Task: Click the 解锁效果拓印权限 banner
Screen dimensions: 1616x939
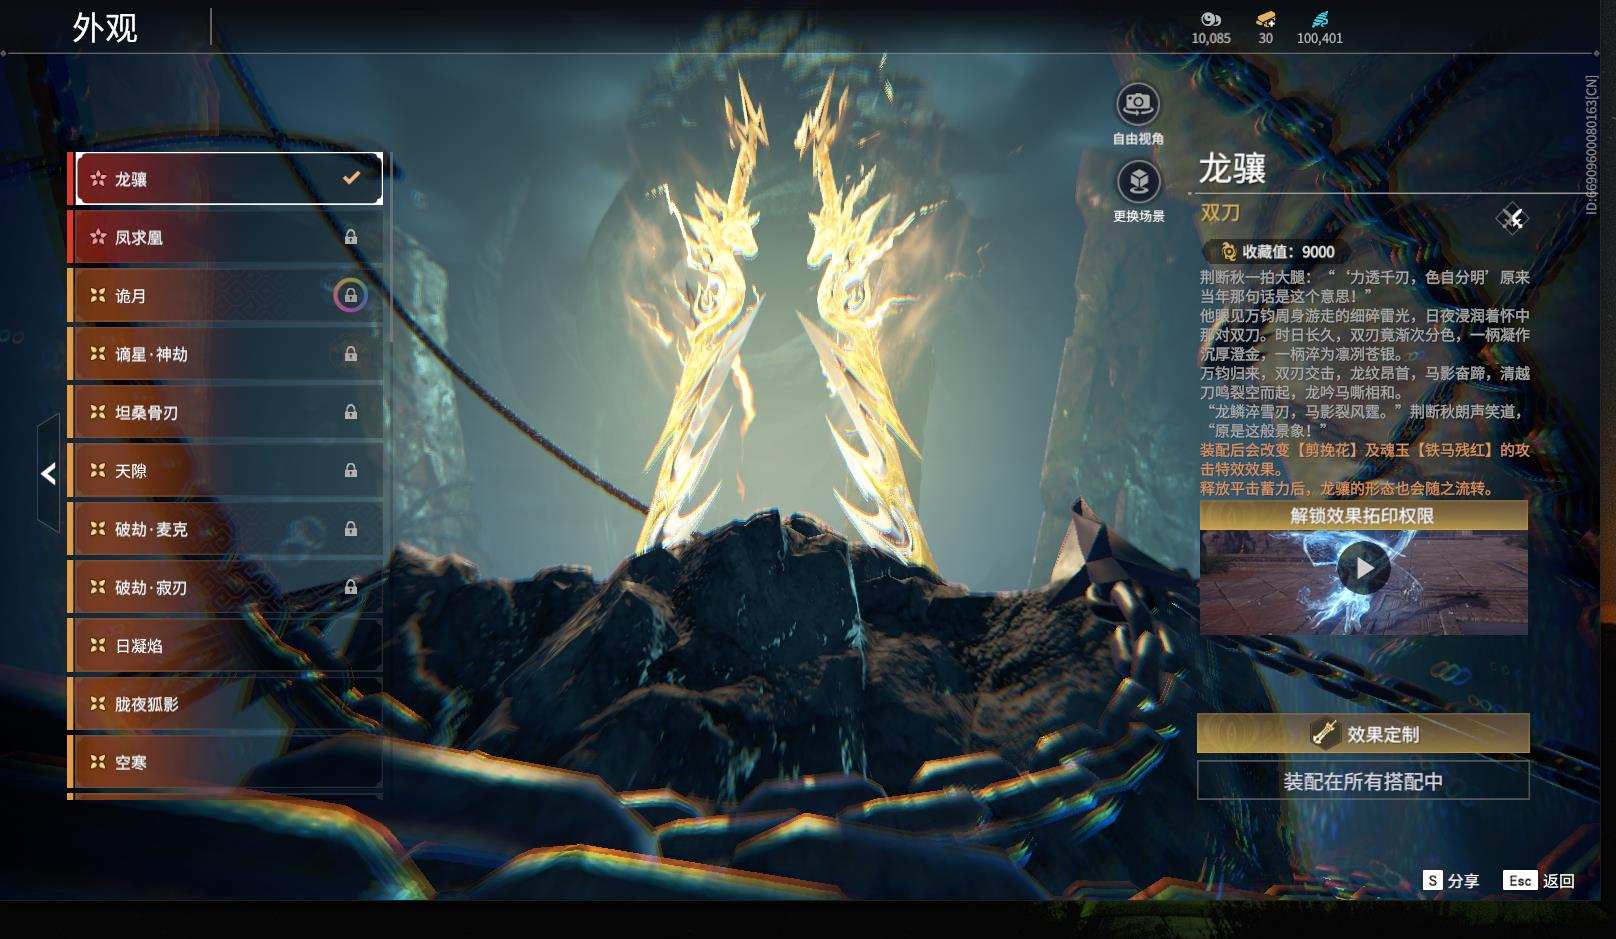Action: tap(1363, 516)
